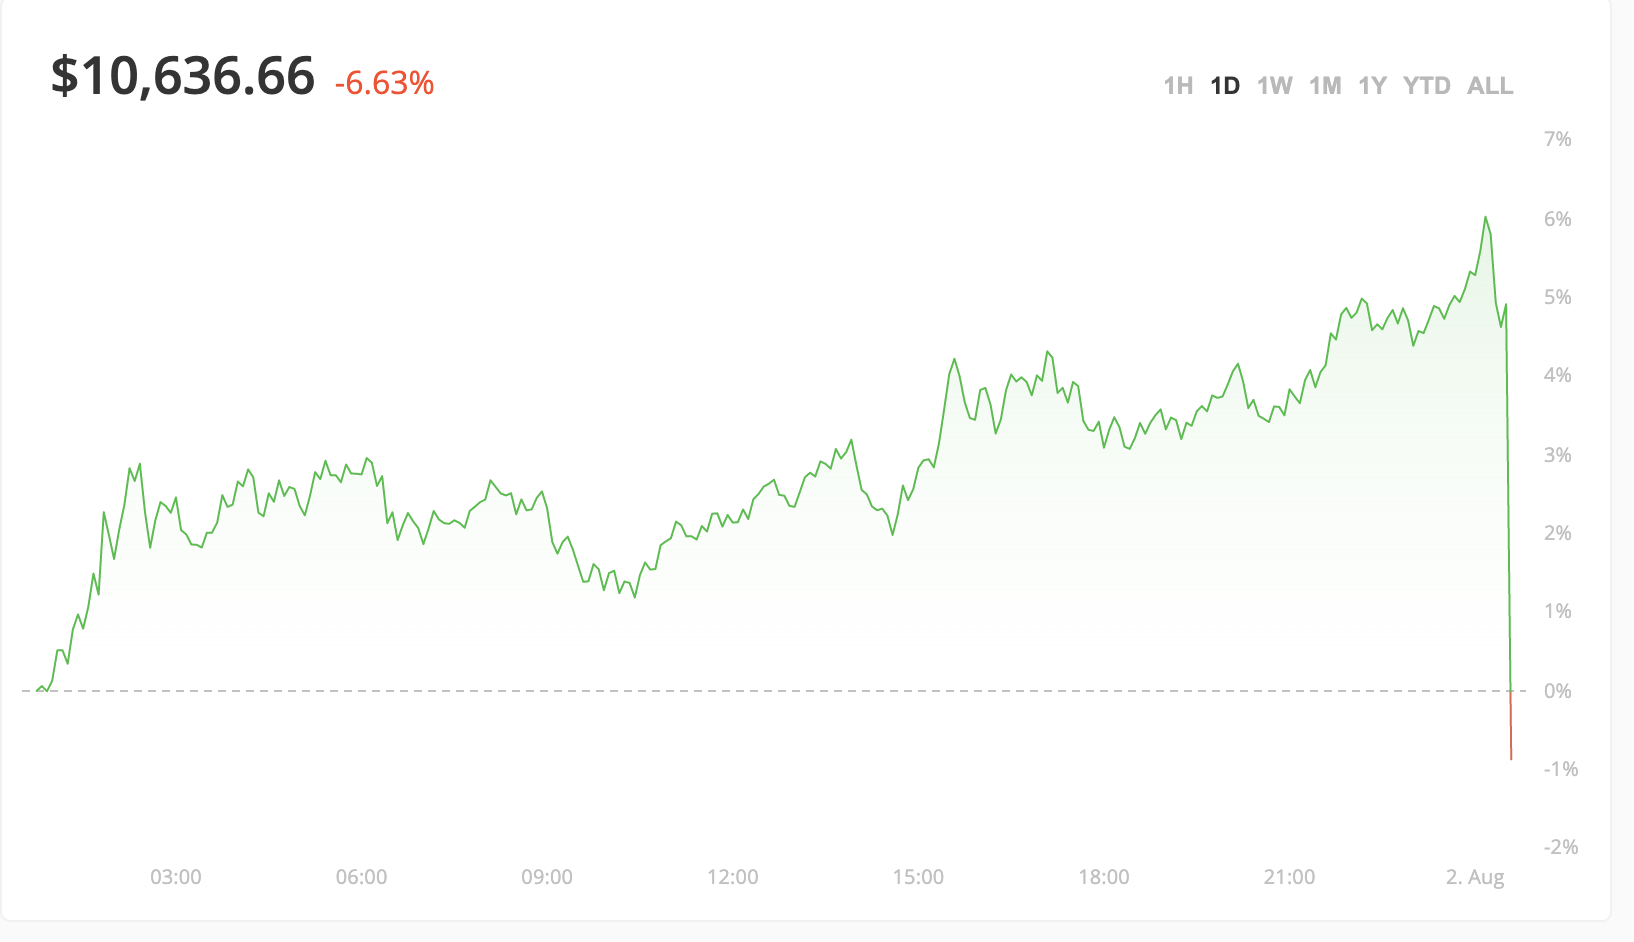The width and height of the screenshot is (1634, 942).
Task: Click the -2% y-axis label
Action: 1561,847
